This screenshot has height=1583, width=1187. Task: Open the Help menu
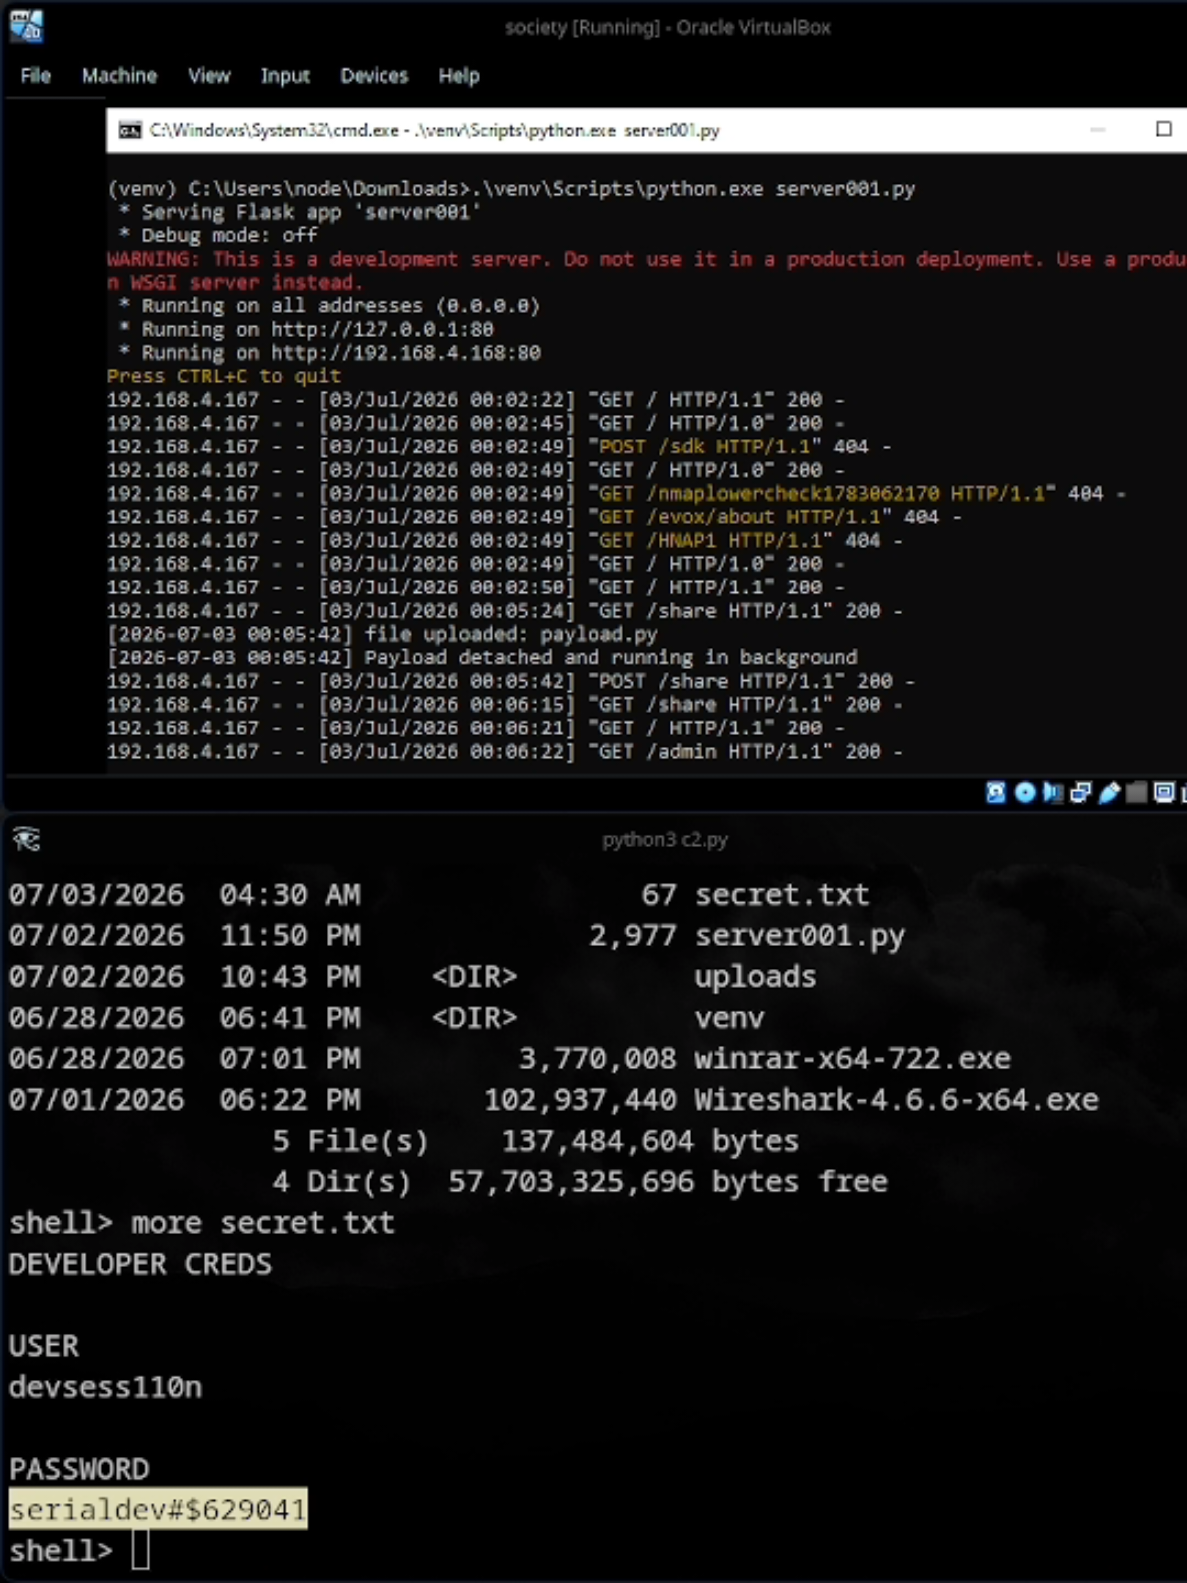point(459,76)
